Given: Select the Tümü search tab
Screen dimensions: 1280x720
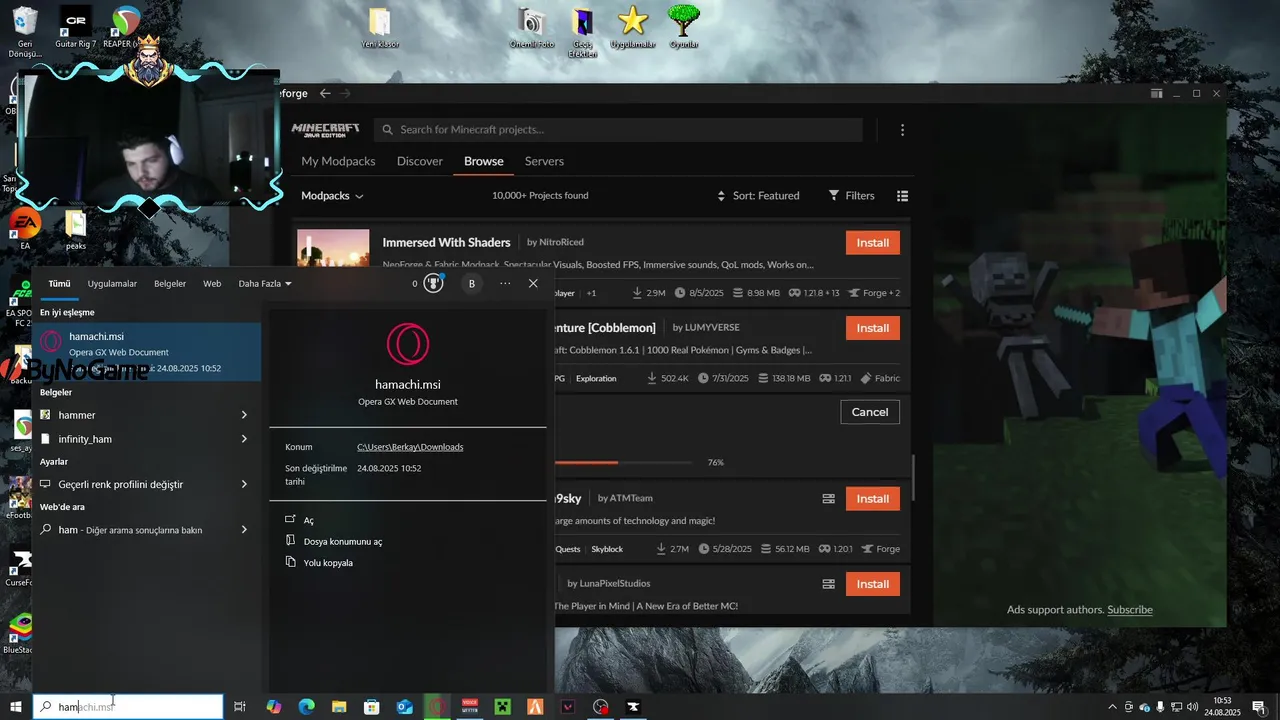Looking at the screenshot, I should (x=59, y=284).
